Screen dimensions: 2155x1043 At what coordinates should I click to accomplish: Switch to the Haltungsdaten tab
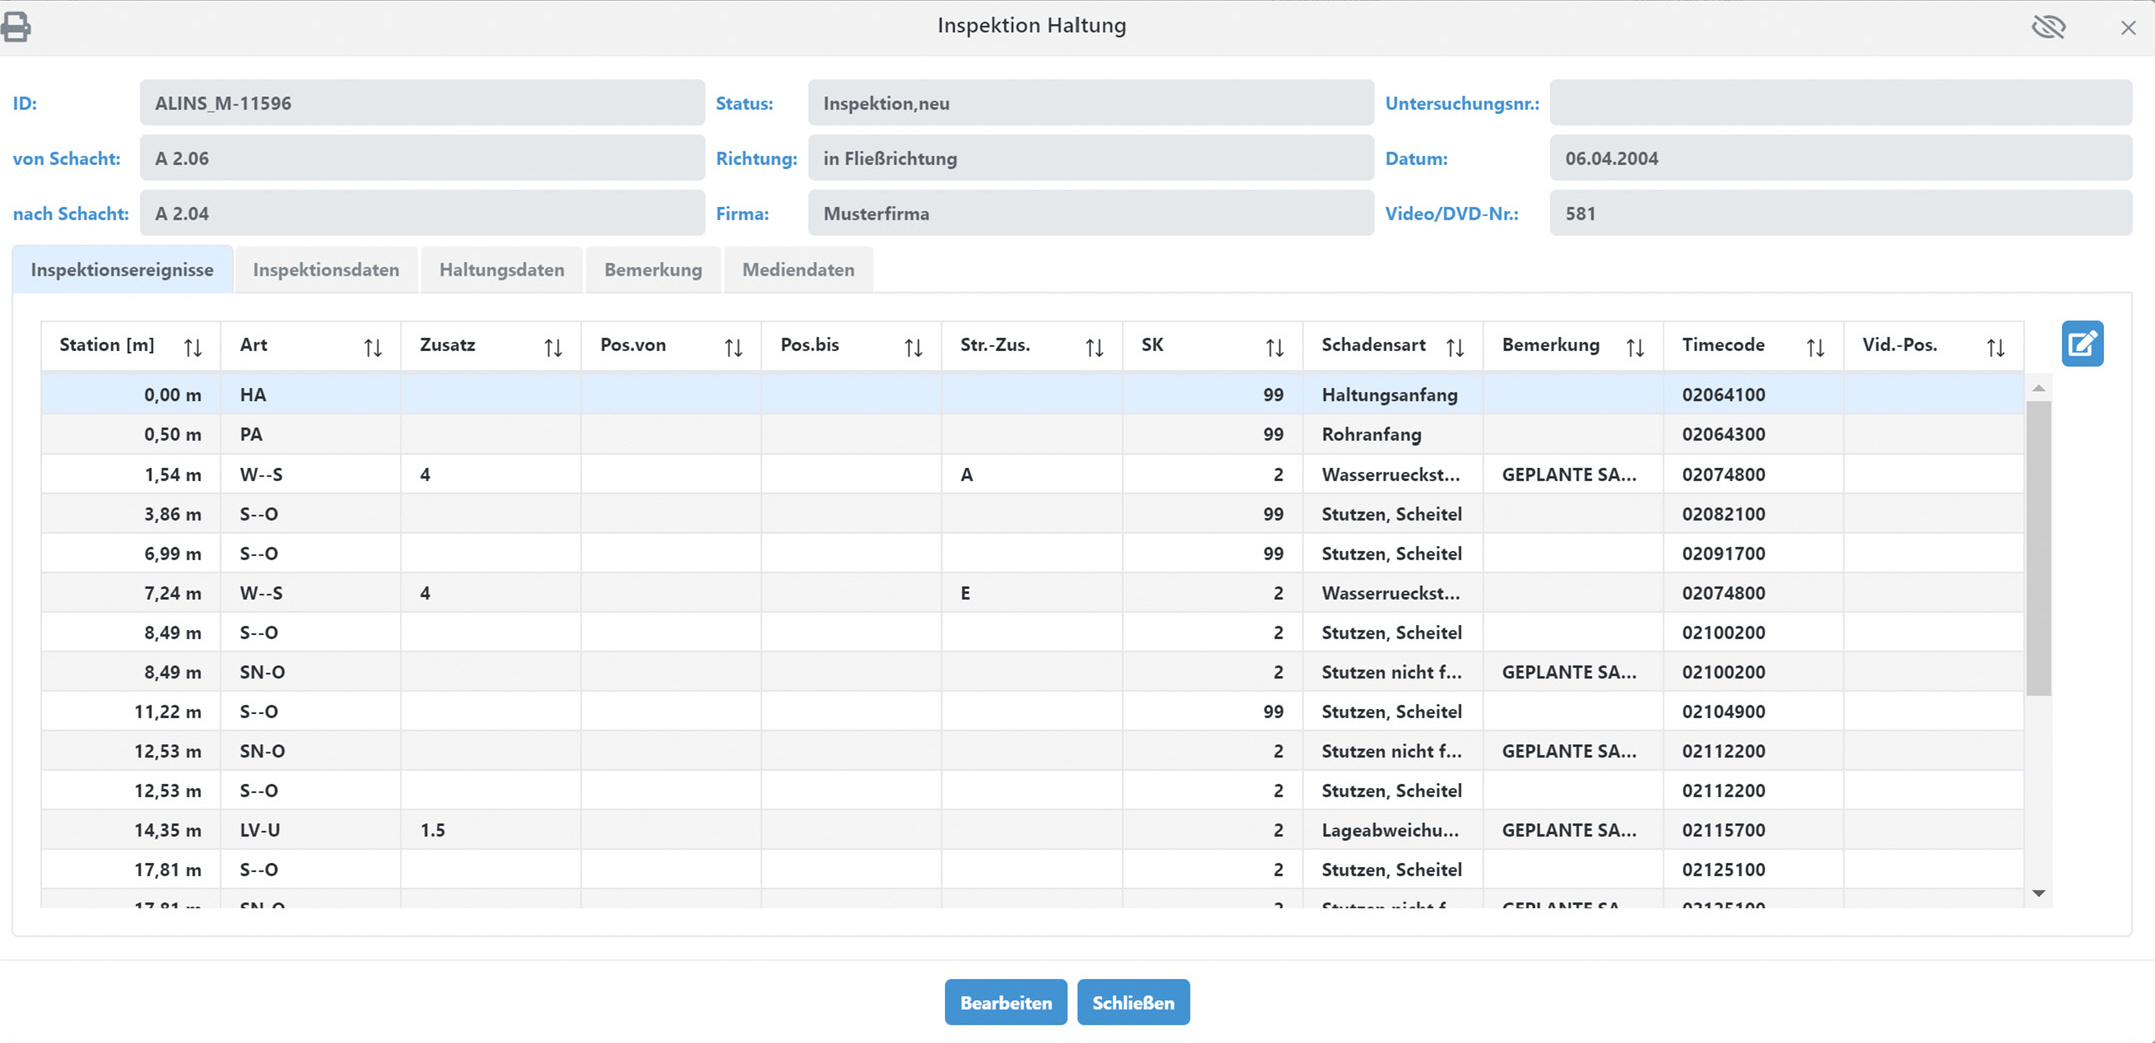coord(501,270)
